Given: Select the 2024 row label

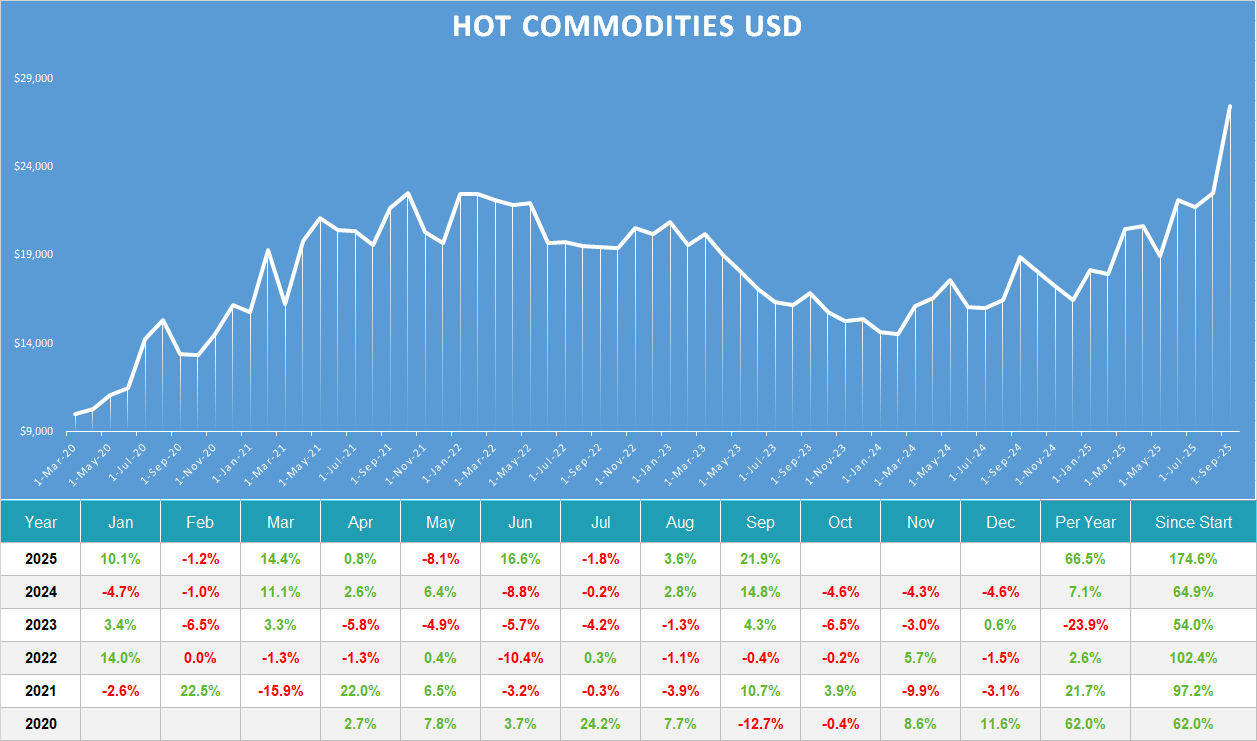Looking at the screenshot, I should click(41, 592).
